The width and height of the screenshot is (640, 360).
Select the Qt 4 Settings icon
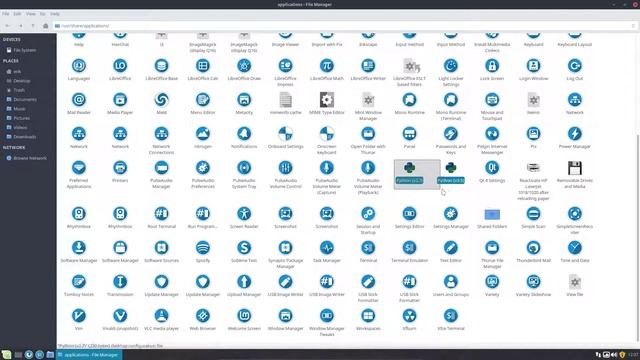click(x=492, y=167)
